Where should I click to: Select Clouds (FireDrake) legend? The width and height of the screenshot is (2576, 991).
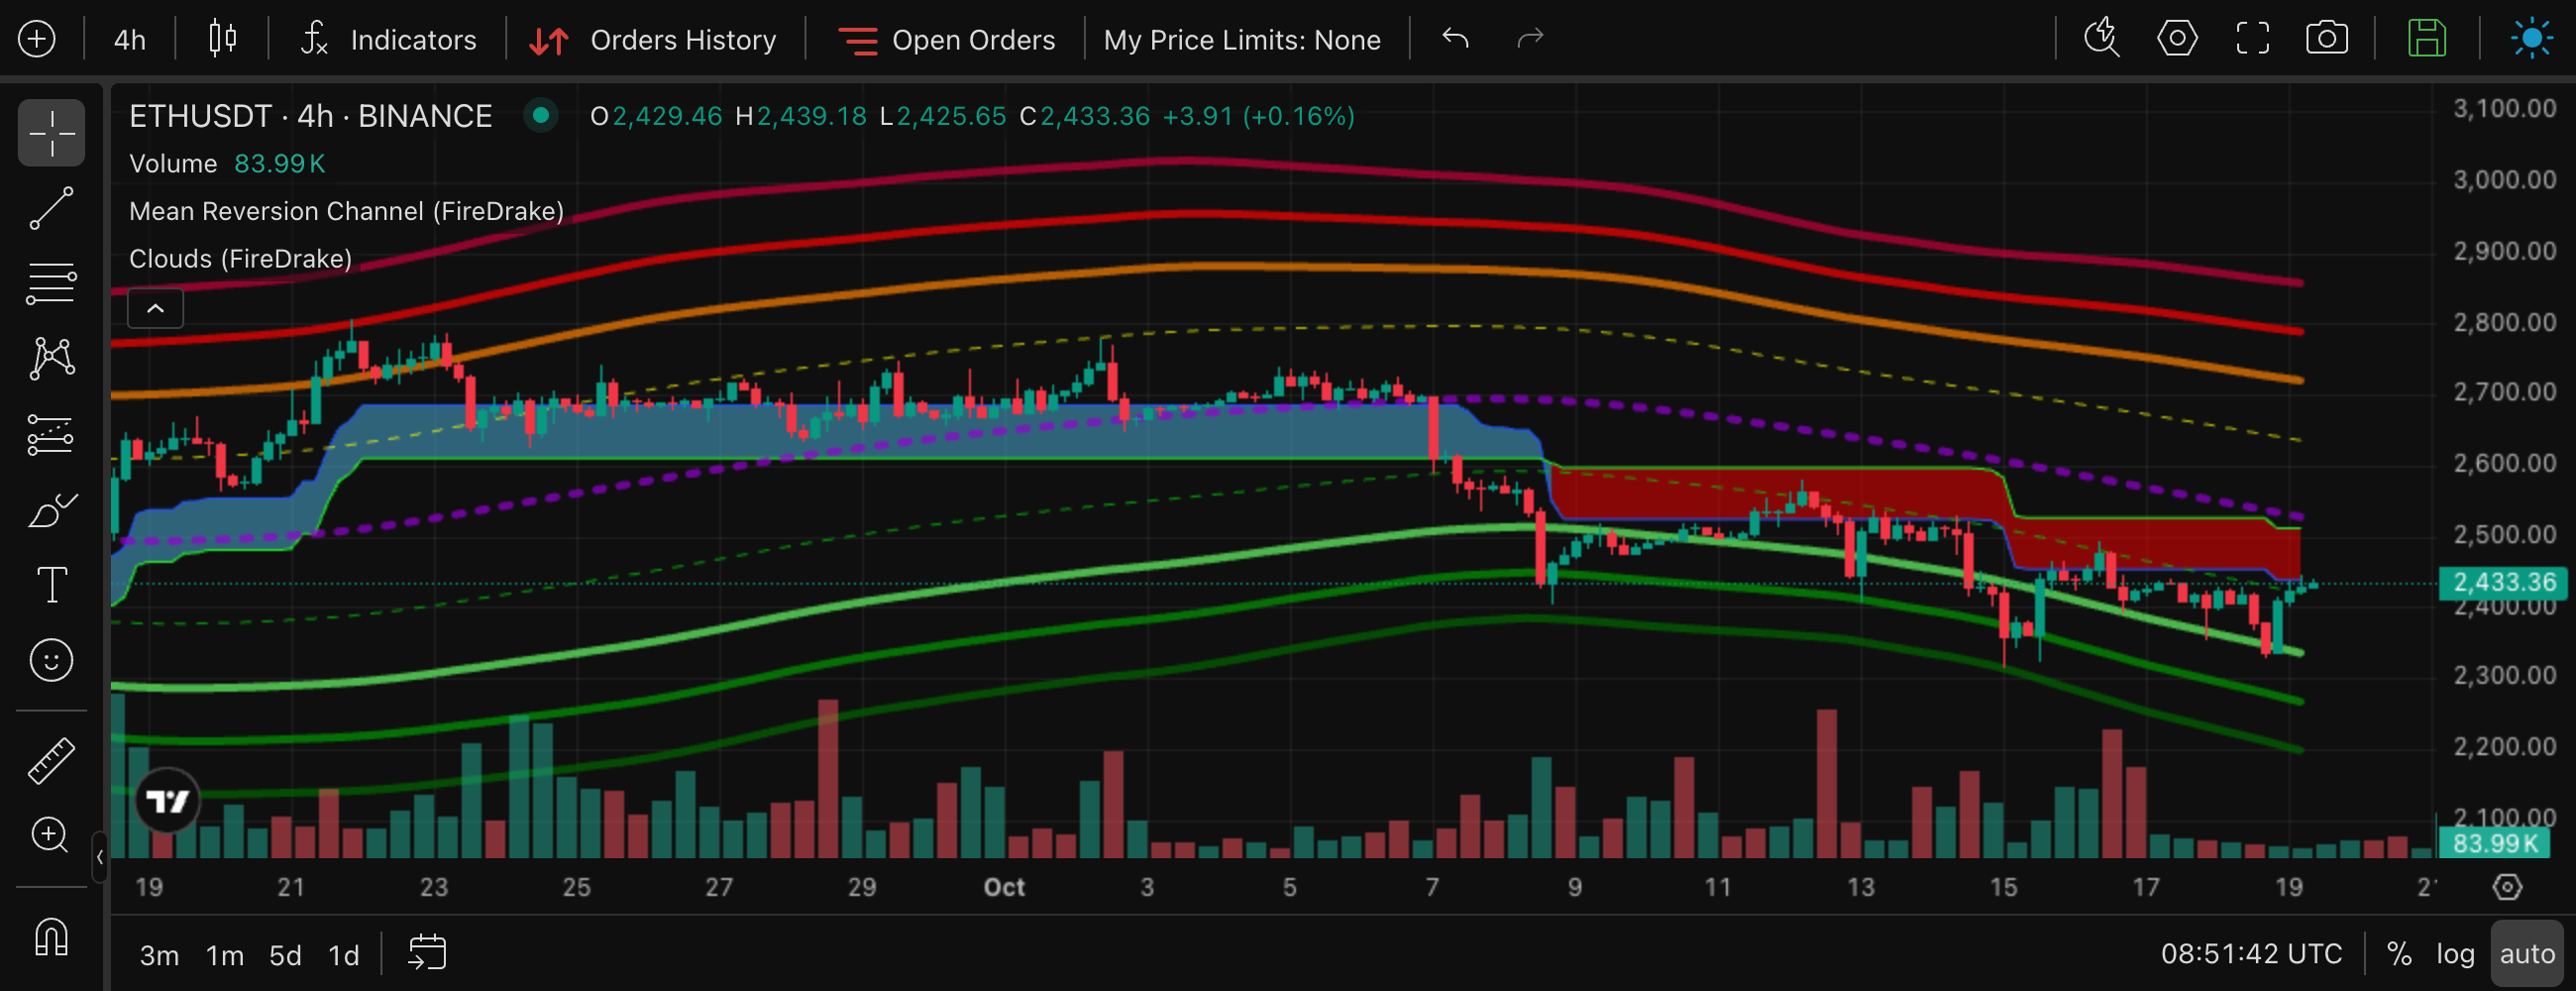coord(240,259)
